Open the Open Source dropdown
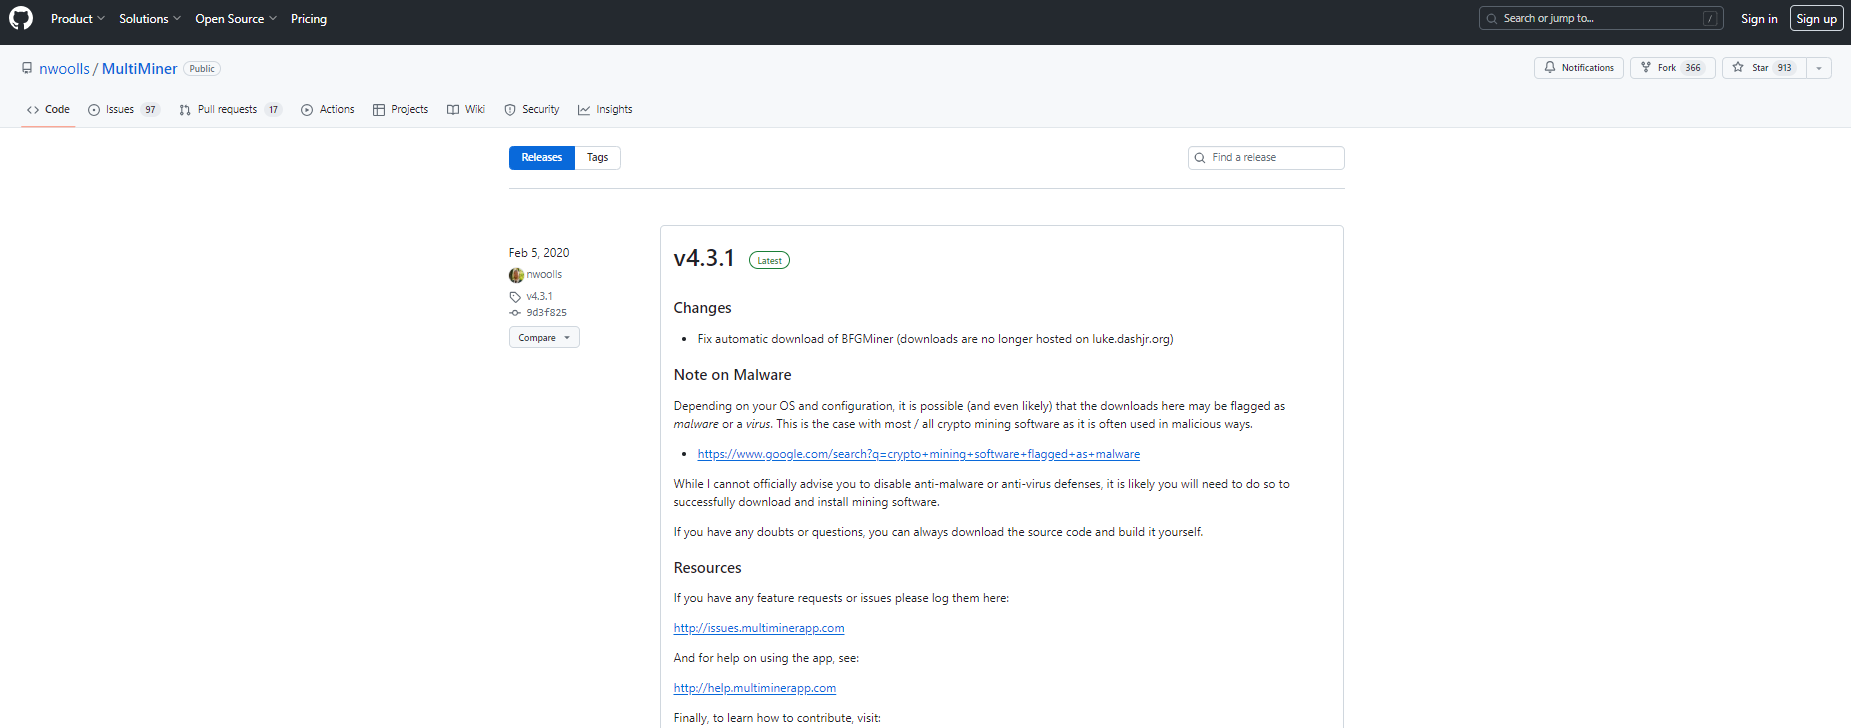 [236, 19]
